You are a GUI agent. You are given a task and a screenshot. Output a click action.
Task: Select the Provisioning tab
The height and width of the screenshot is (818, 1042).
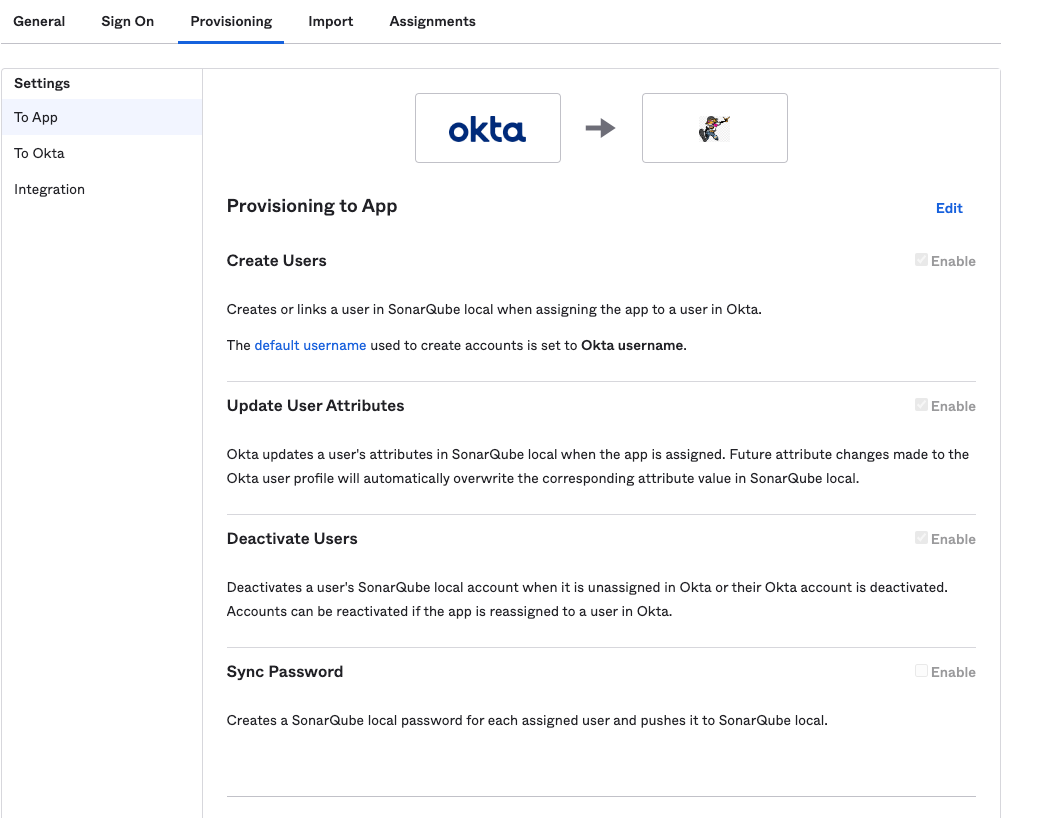point(230,20)
